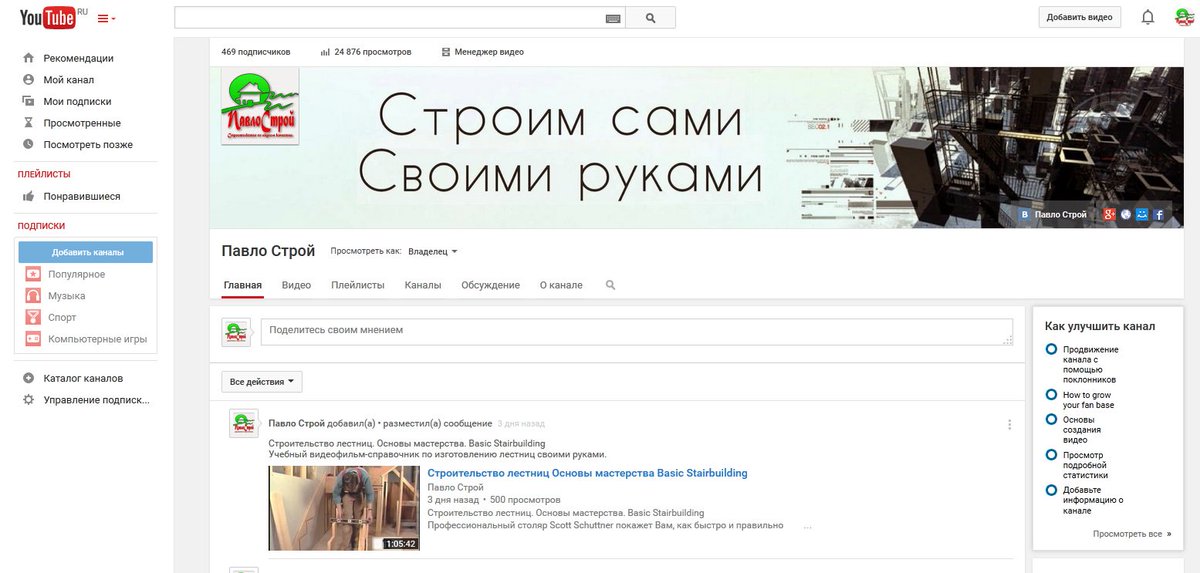This screenshot has width=1200, height=573.
Task: Click the thumbs-up icon beside Понравившиеся
Action: tap(28, 196)
